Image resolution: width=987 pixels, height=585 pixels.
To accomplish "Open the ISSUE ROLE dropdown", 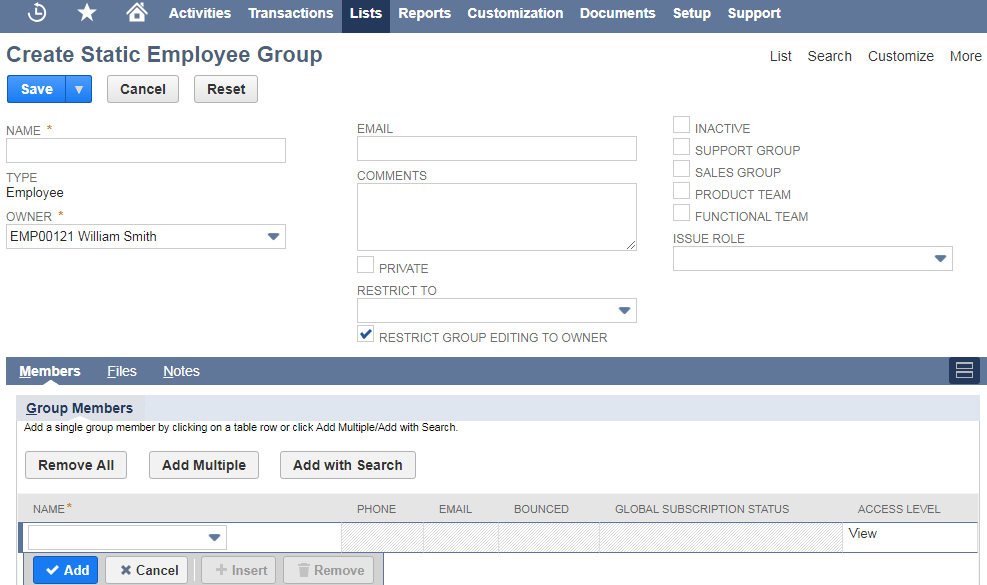I will [x=941, y=258].
